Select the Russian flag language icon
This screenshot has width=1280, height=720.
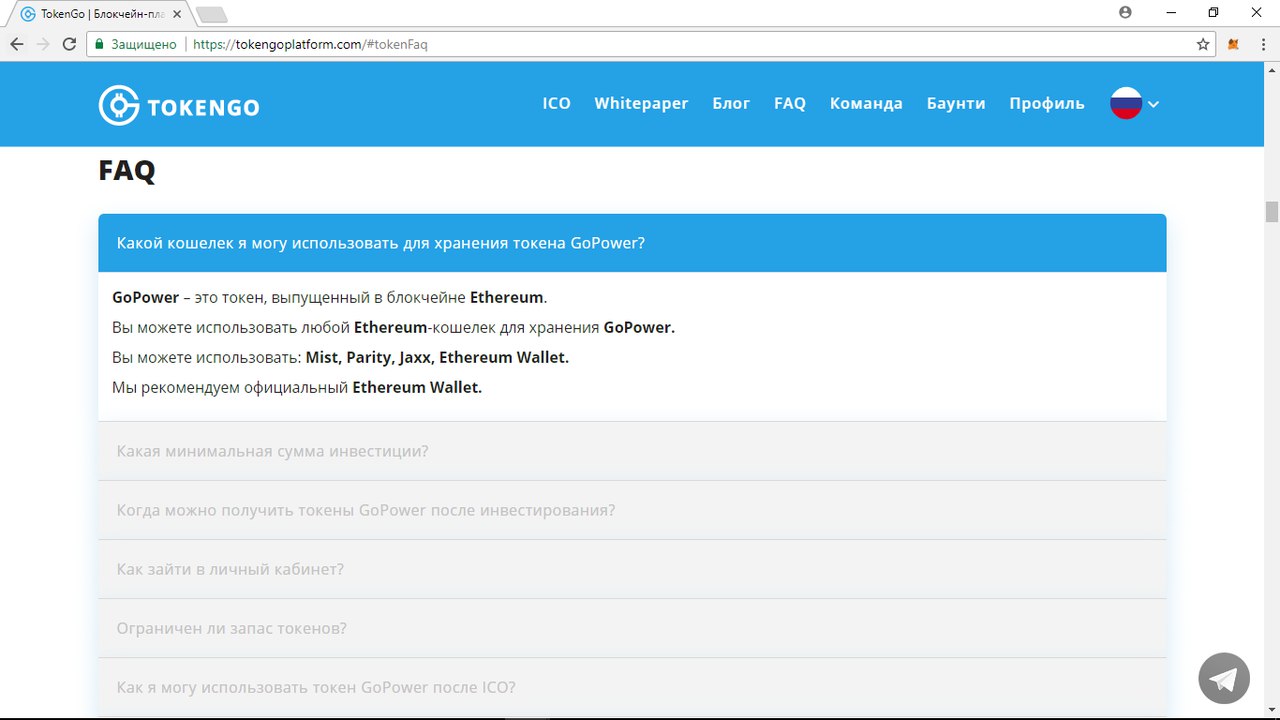click(x=1126, y=104)
